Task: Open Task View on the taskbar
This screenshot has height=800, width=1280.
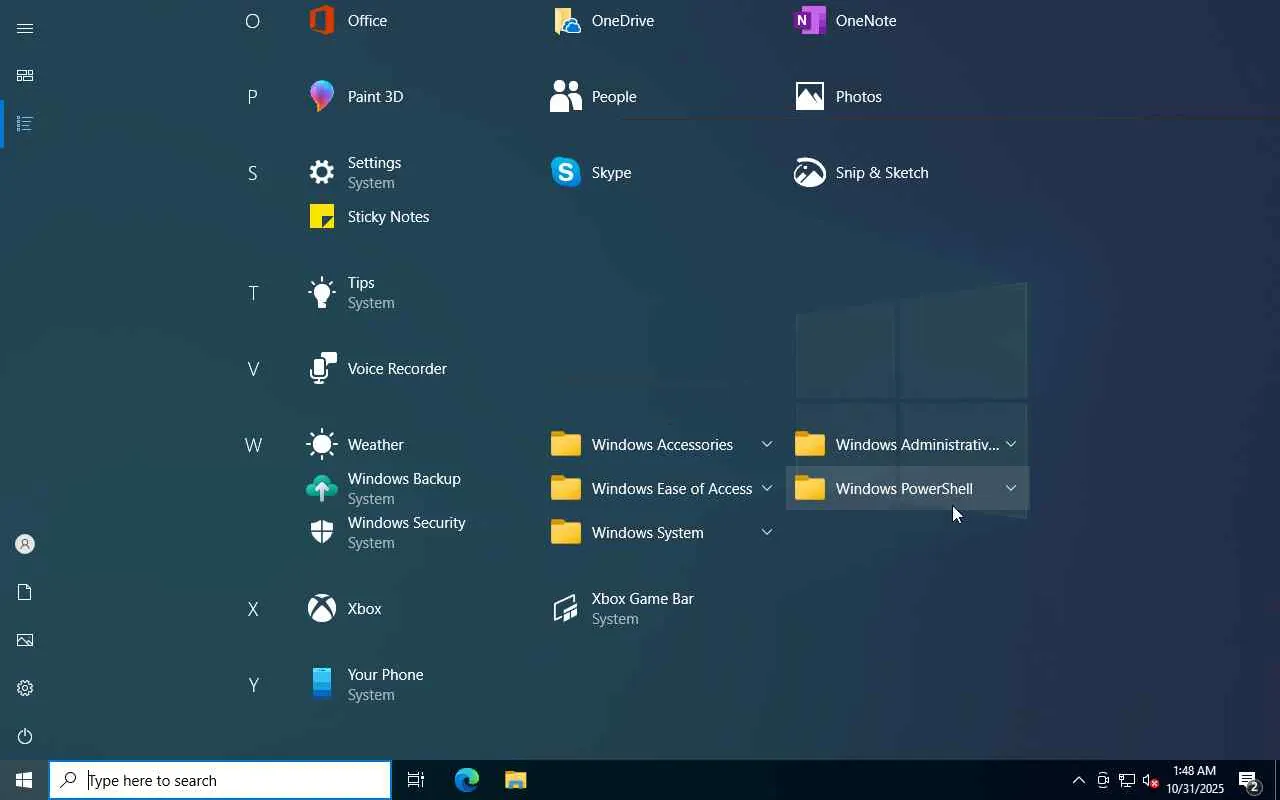Action: click(416, 780)
